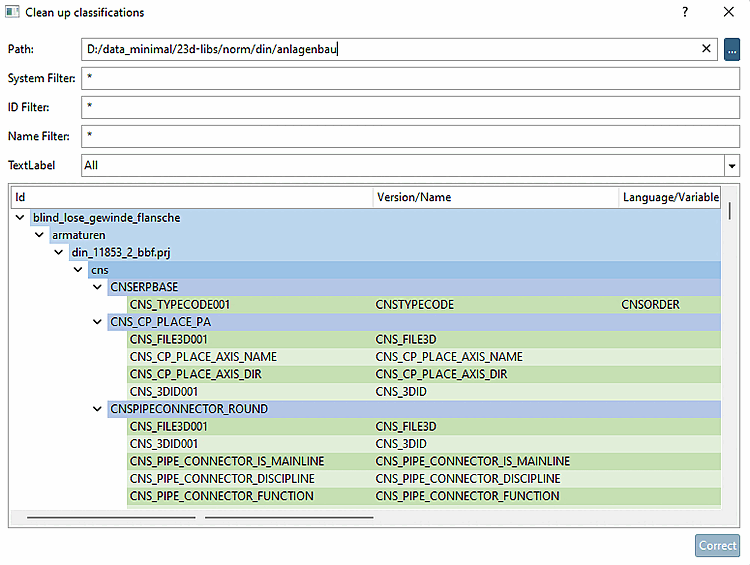The width and height of the screenshot is (750, 565).
Task: Select the CNS_CP_PLACE_AXIS_NAME id entry
Action: point(203,357)
